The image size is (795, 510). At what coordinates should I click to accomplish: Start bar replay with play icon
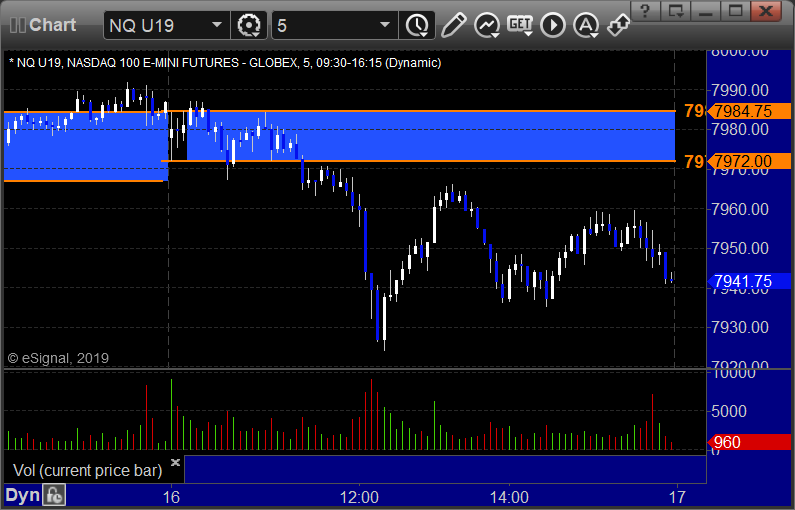point(553,25)
